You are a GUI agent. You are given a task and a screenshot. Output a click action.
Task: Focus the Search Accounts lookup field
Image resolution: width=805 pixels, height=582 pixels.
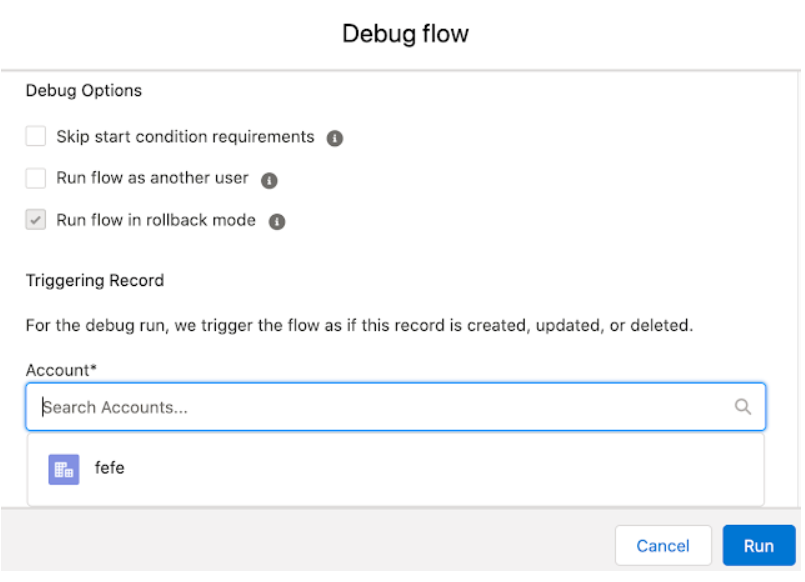click(396, 407)
